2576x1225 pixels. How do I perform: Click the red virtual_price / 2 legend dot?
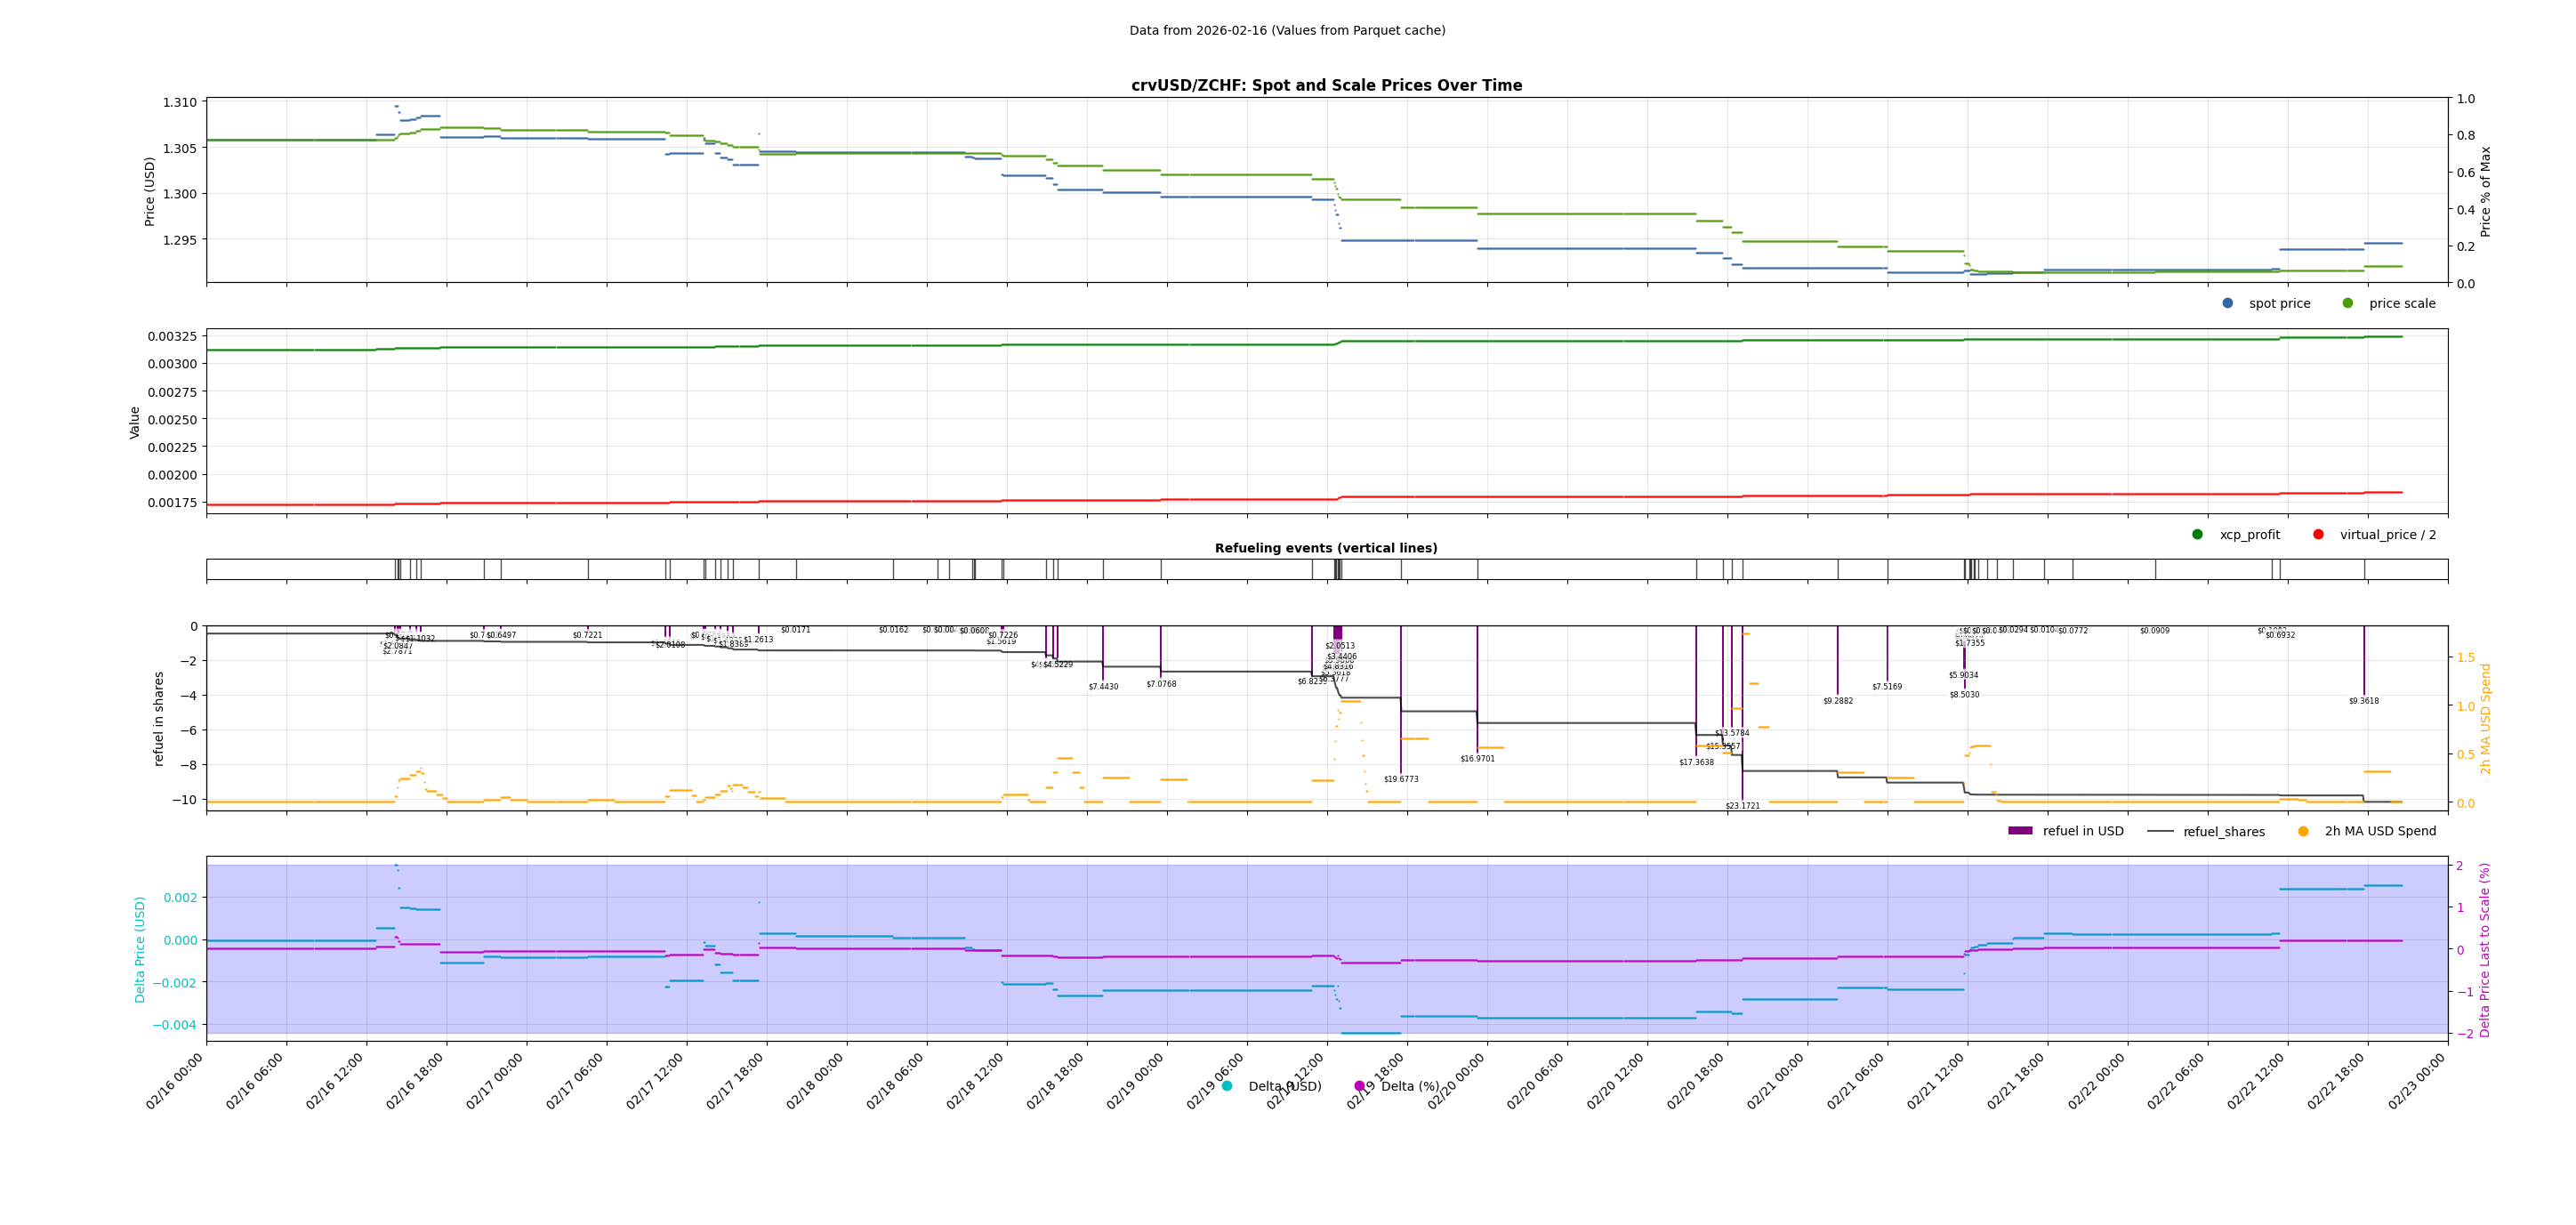tap(2318, 534)
